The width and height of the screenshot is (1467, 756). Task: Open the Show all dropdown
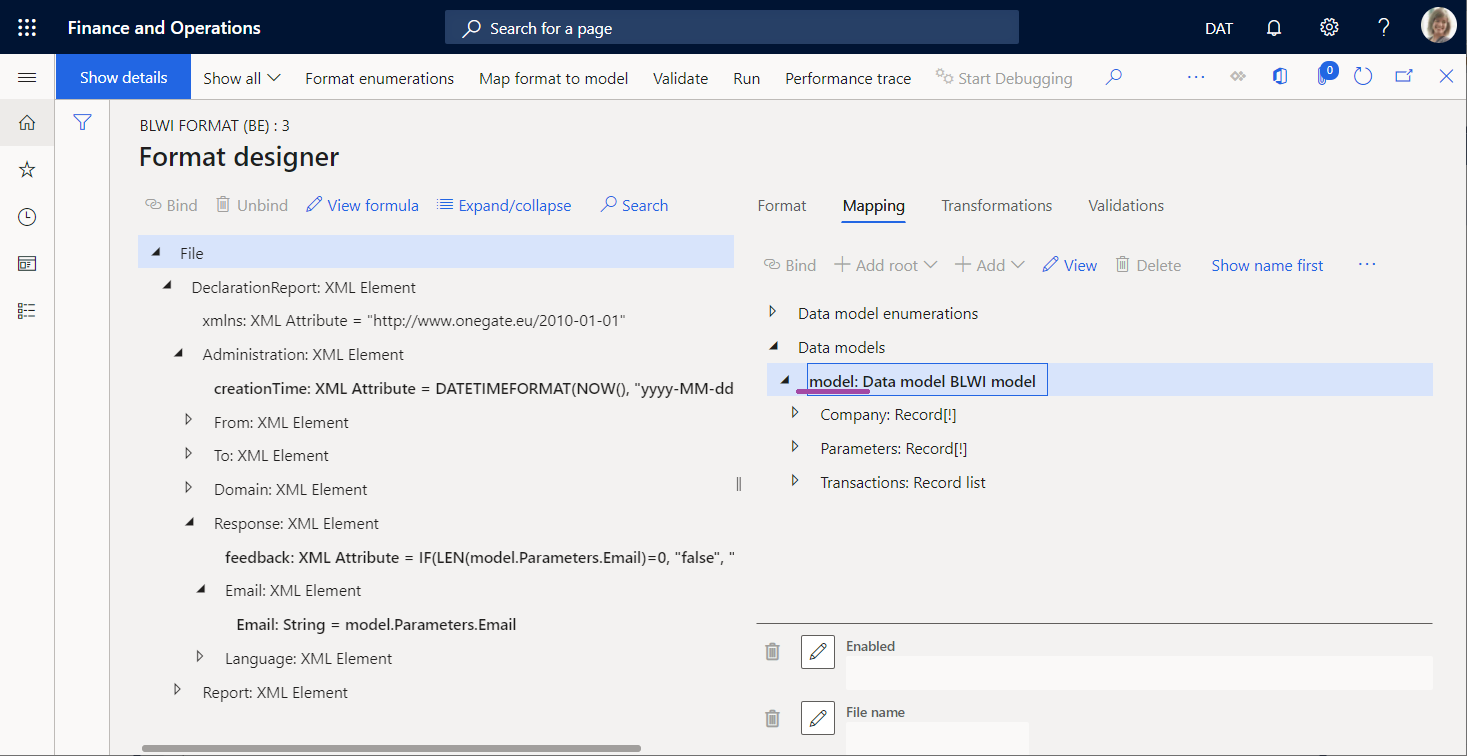coord(241,77)
